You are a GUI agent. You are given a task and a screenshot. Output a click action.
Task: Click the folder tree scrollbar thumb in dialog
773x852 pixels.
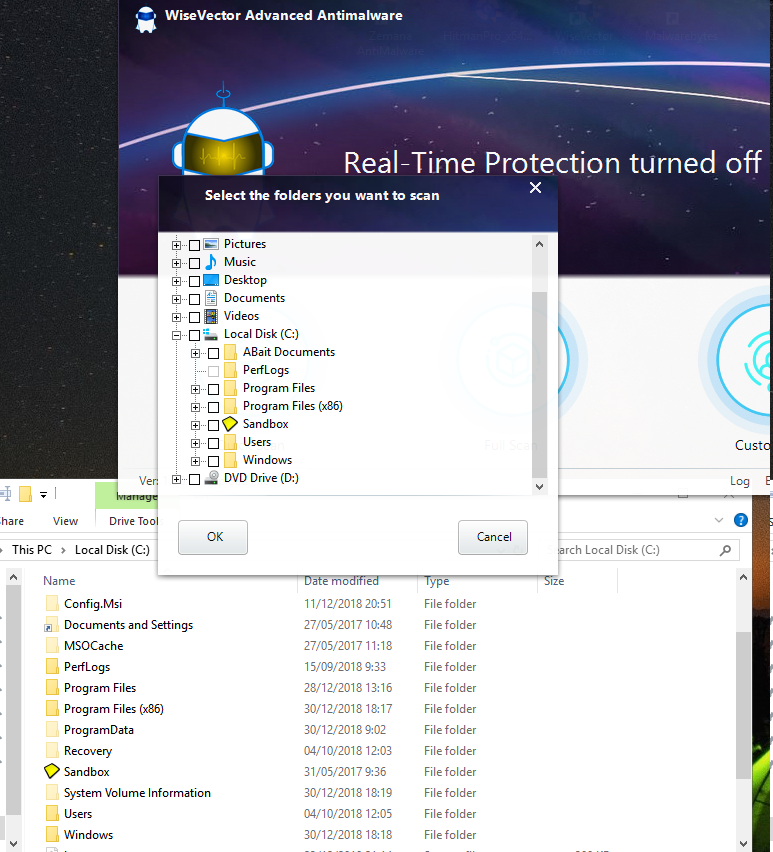click(x=539, y=384)
